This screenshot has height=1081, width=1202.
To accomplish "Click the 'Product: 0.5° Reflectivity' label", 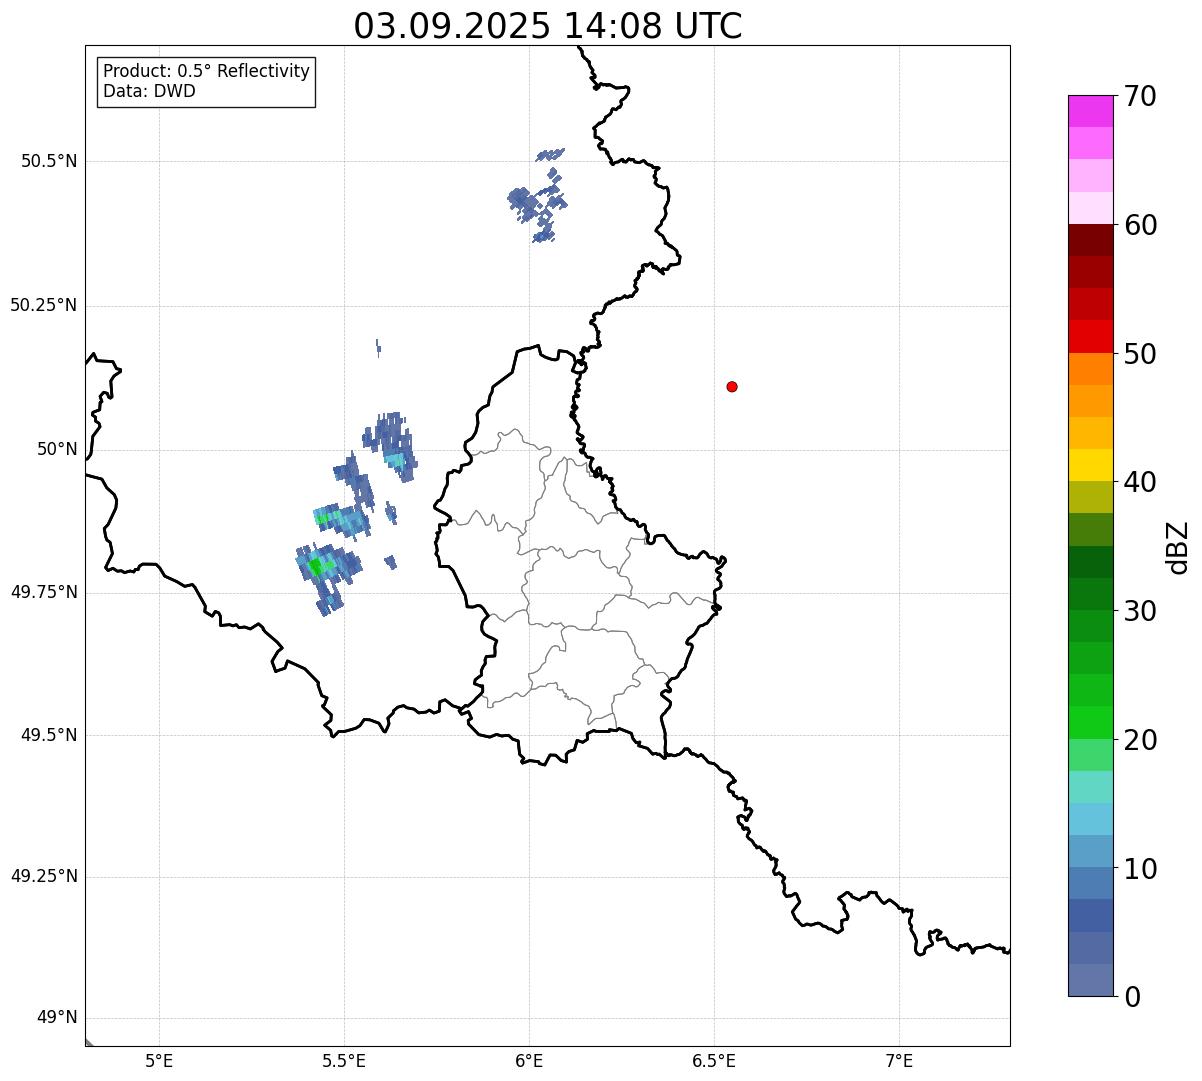I will coord(207,72).
